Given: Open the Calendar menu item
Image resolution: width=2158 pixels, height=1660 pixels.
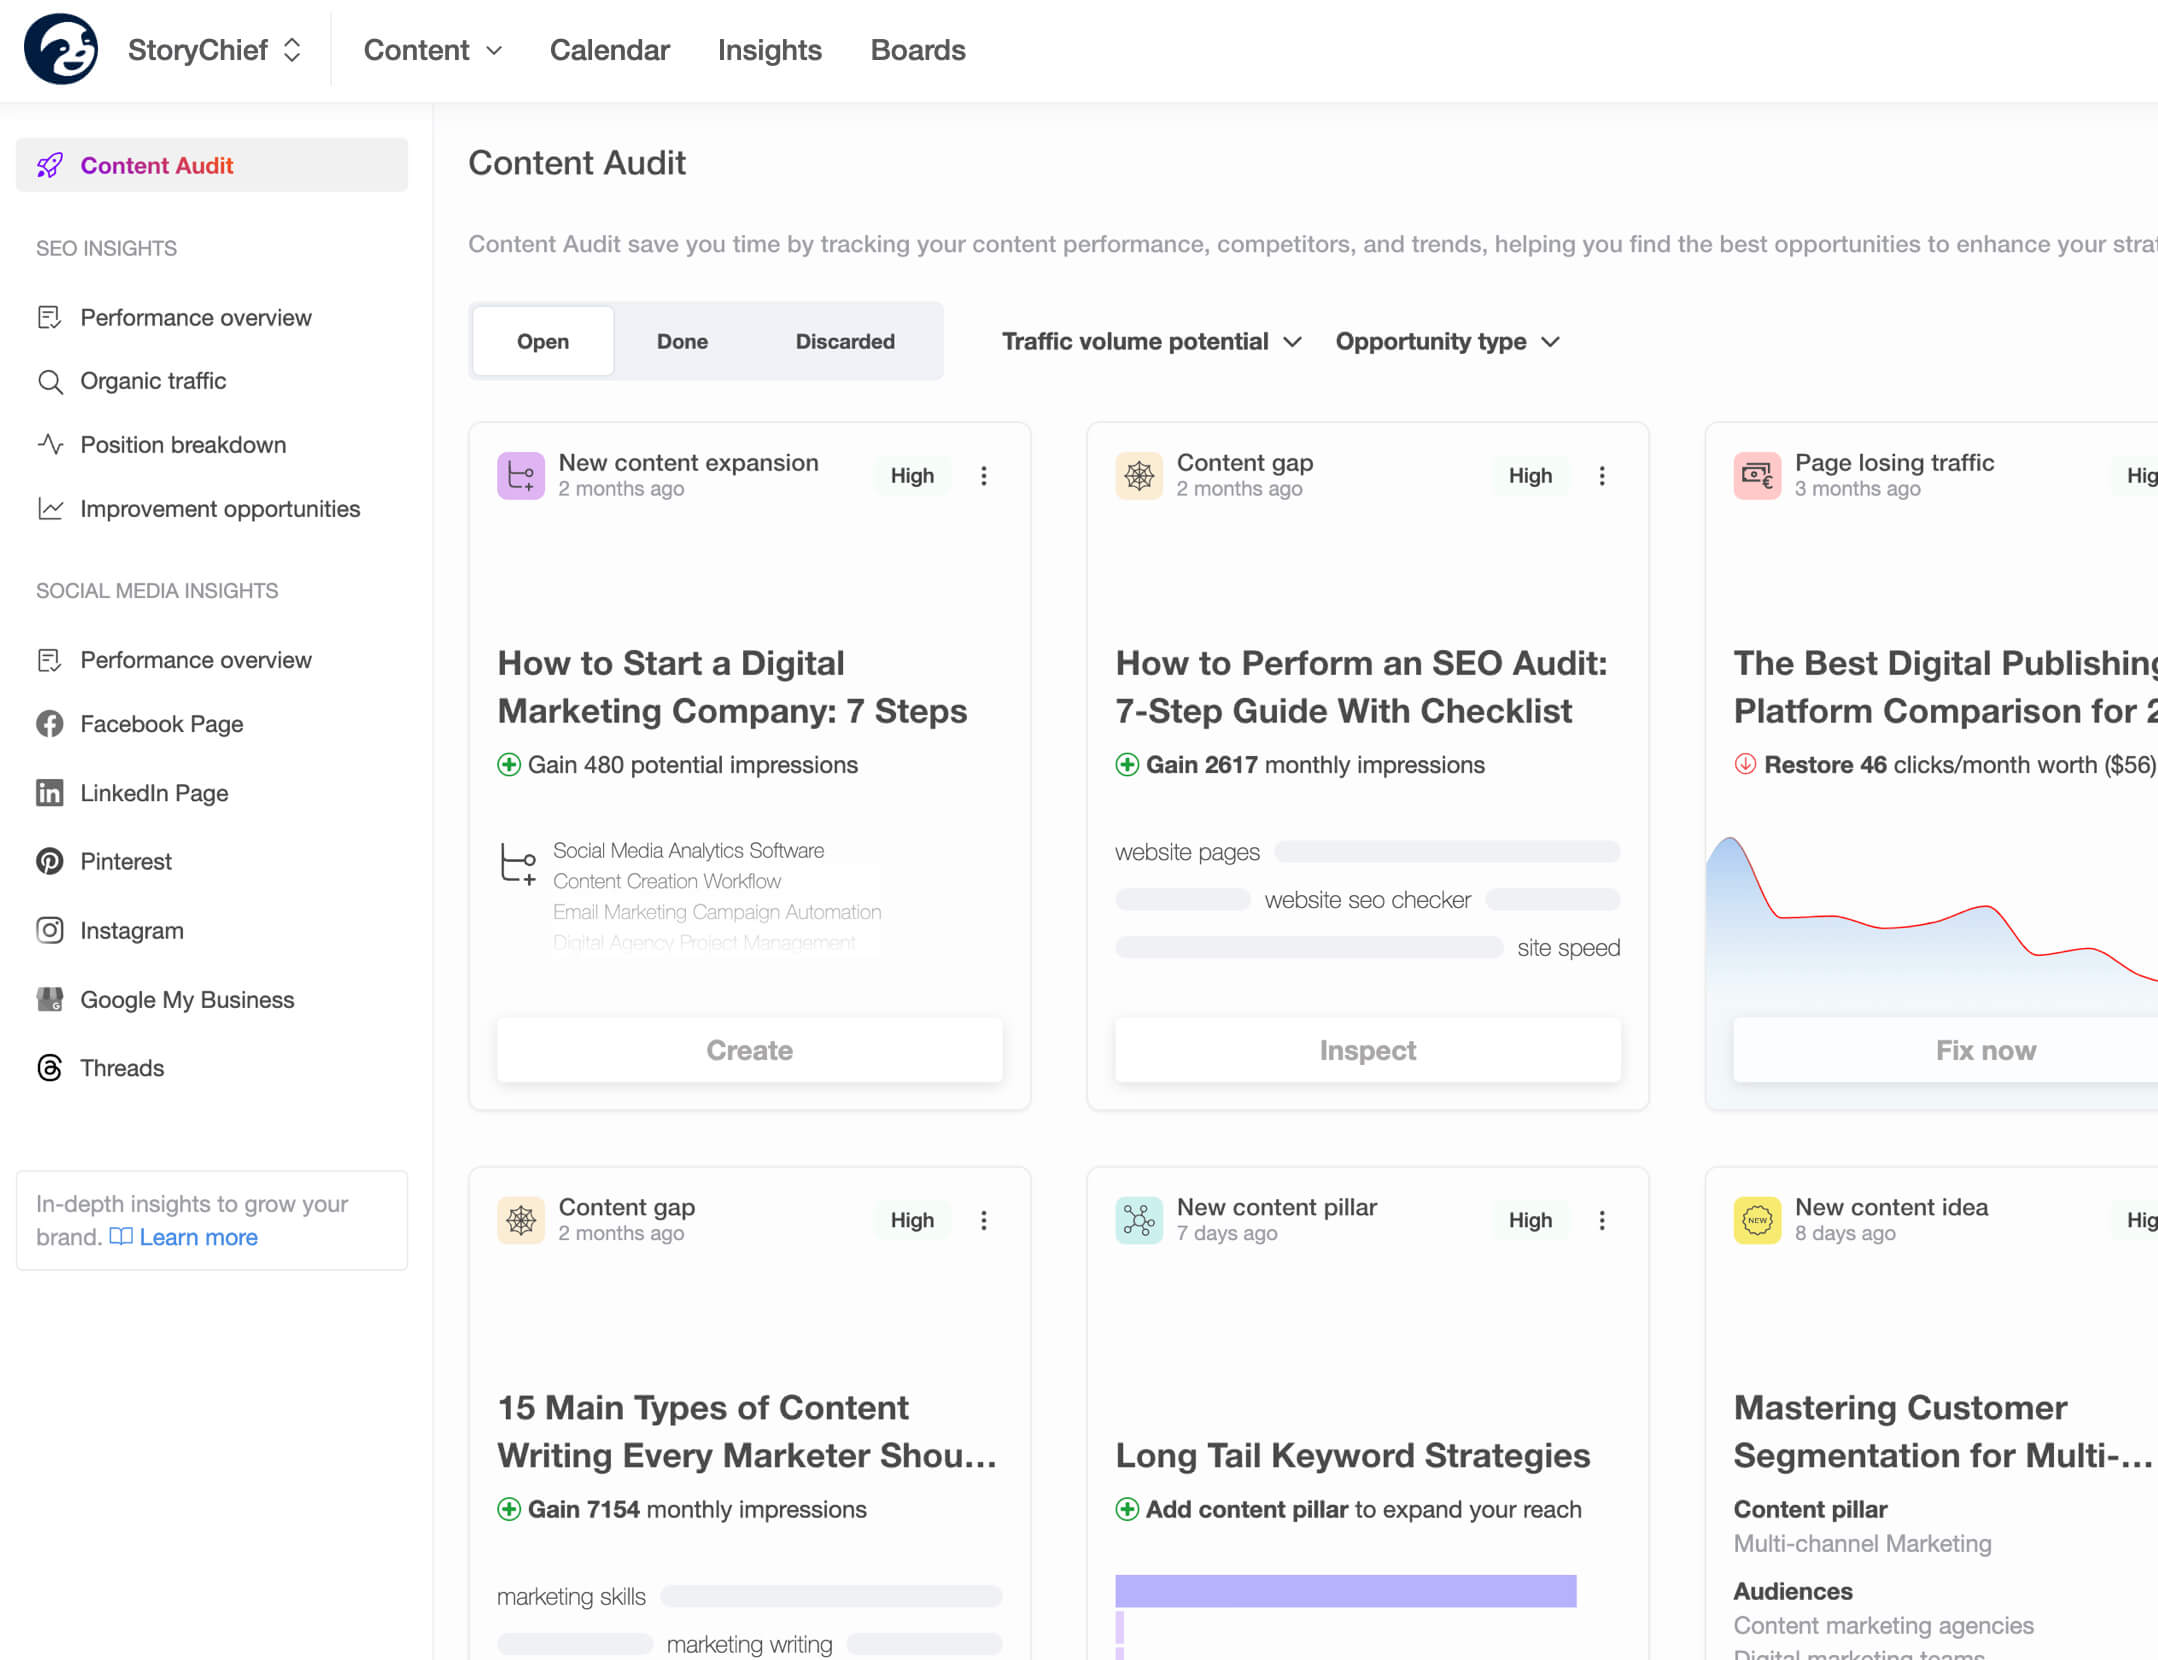Looking at the screenshot, I should pyautogui.click(x=609, y=50).
